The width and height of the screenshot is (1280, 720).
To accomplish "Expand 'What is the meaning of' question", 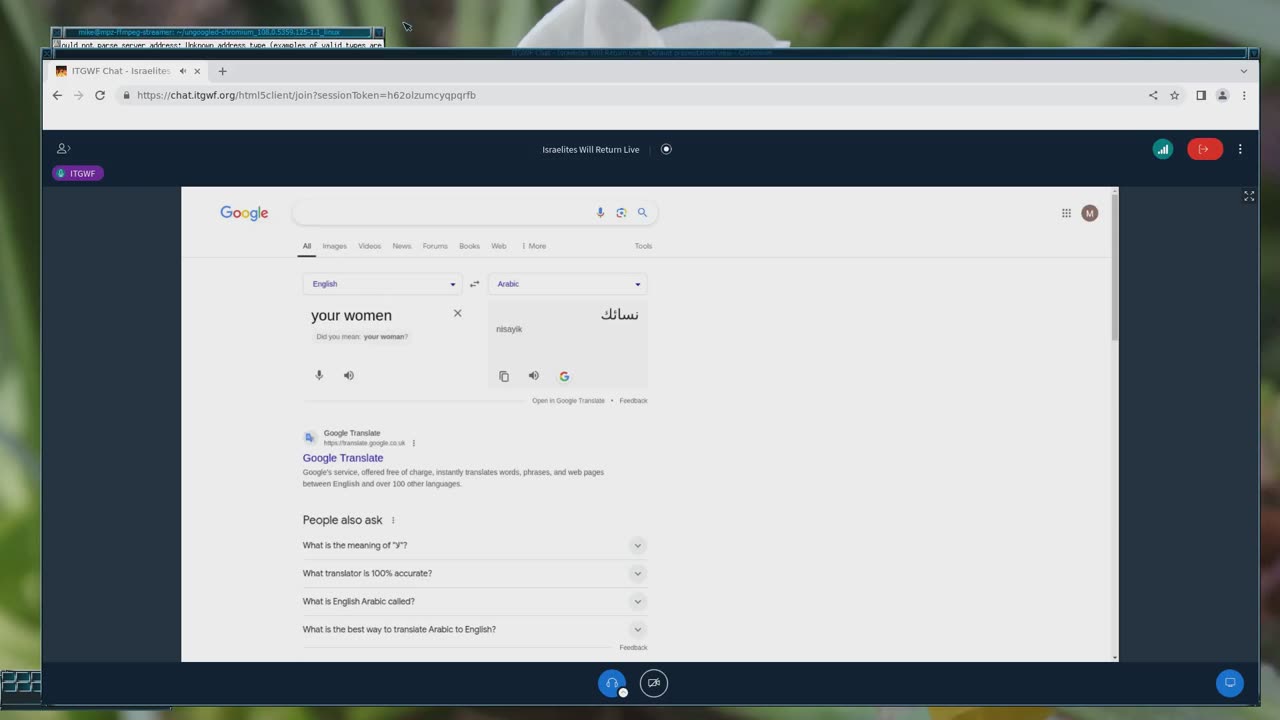I will pos(475,545).
